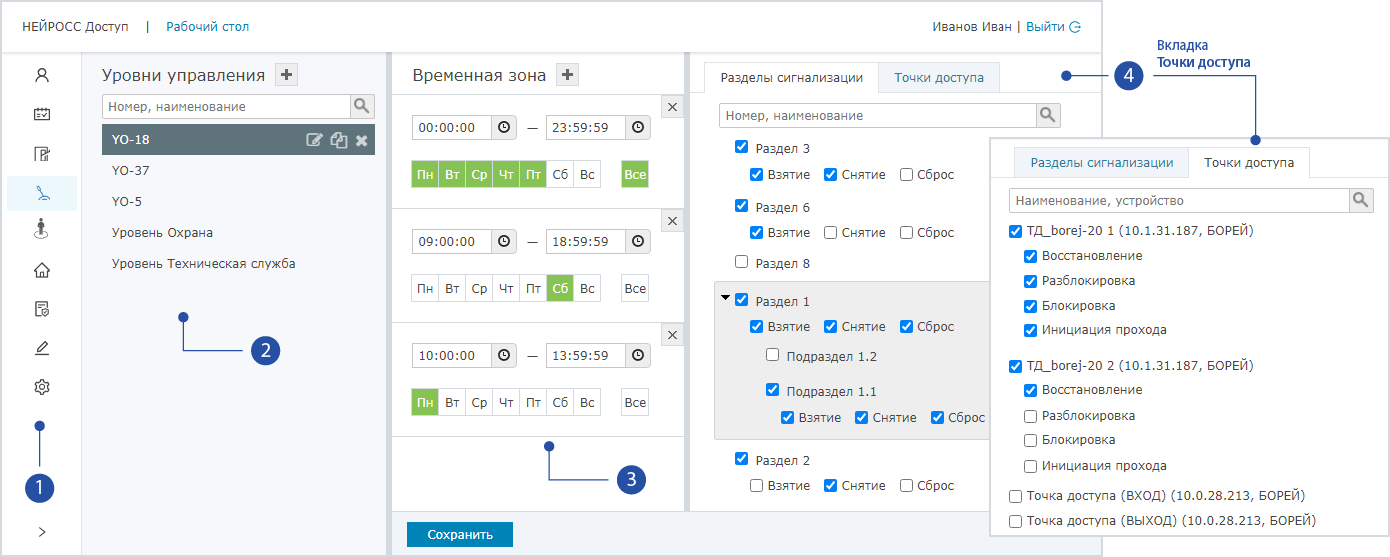
Task: Uncheck Разблокировка under ТД_borej-20 1
Action: tap(1030, 281)
